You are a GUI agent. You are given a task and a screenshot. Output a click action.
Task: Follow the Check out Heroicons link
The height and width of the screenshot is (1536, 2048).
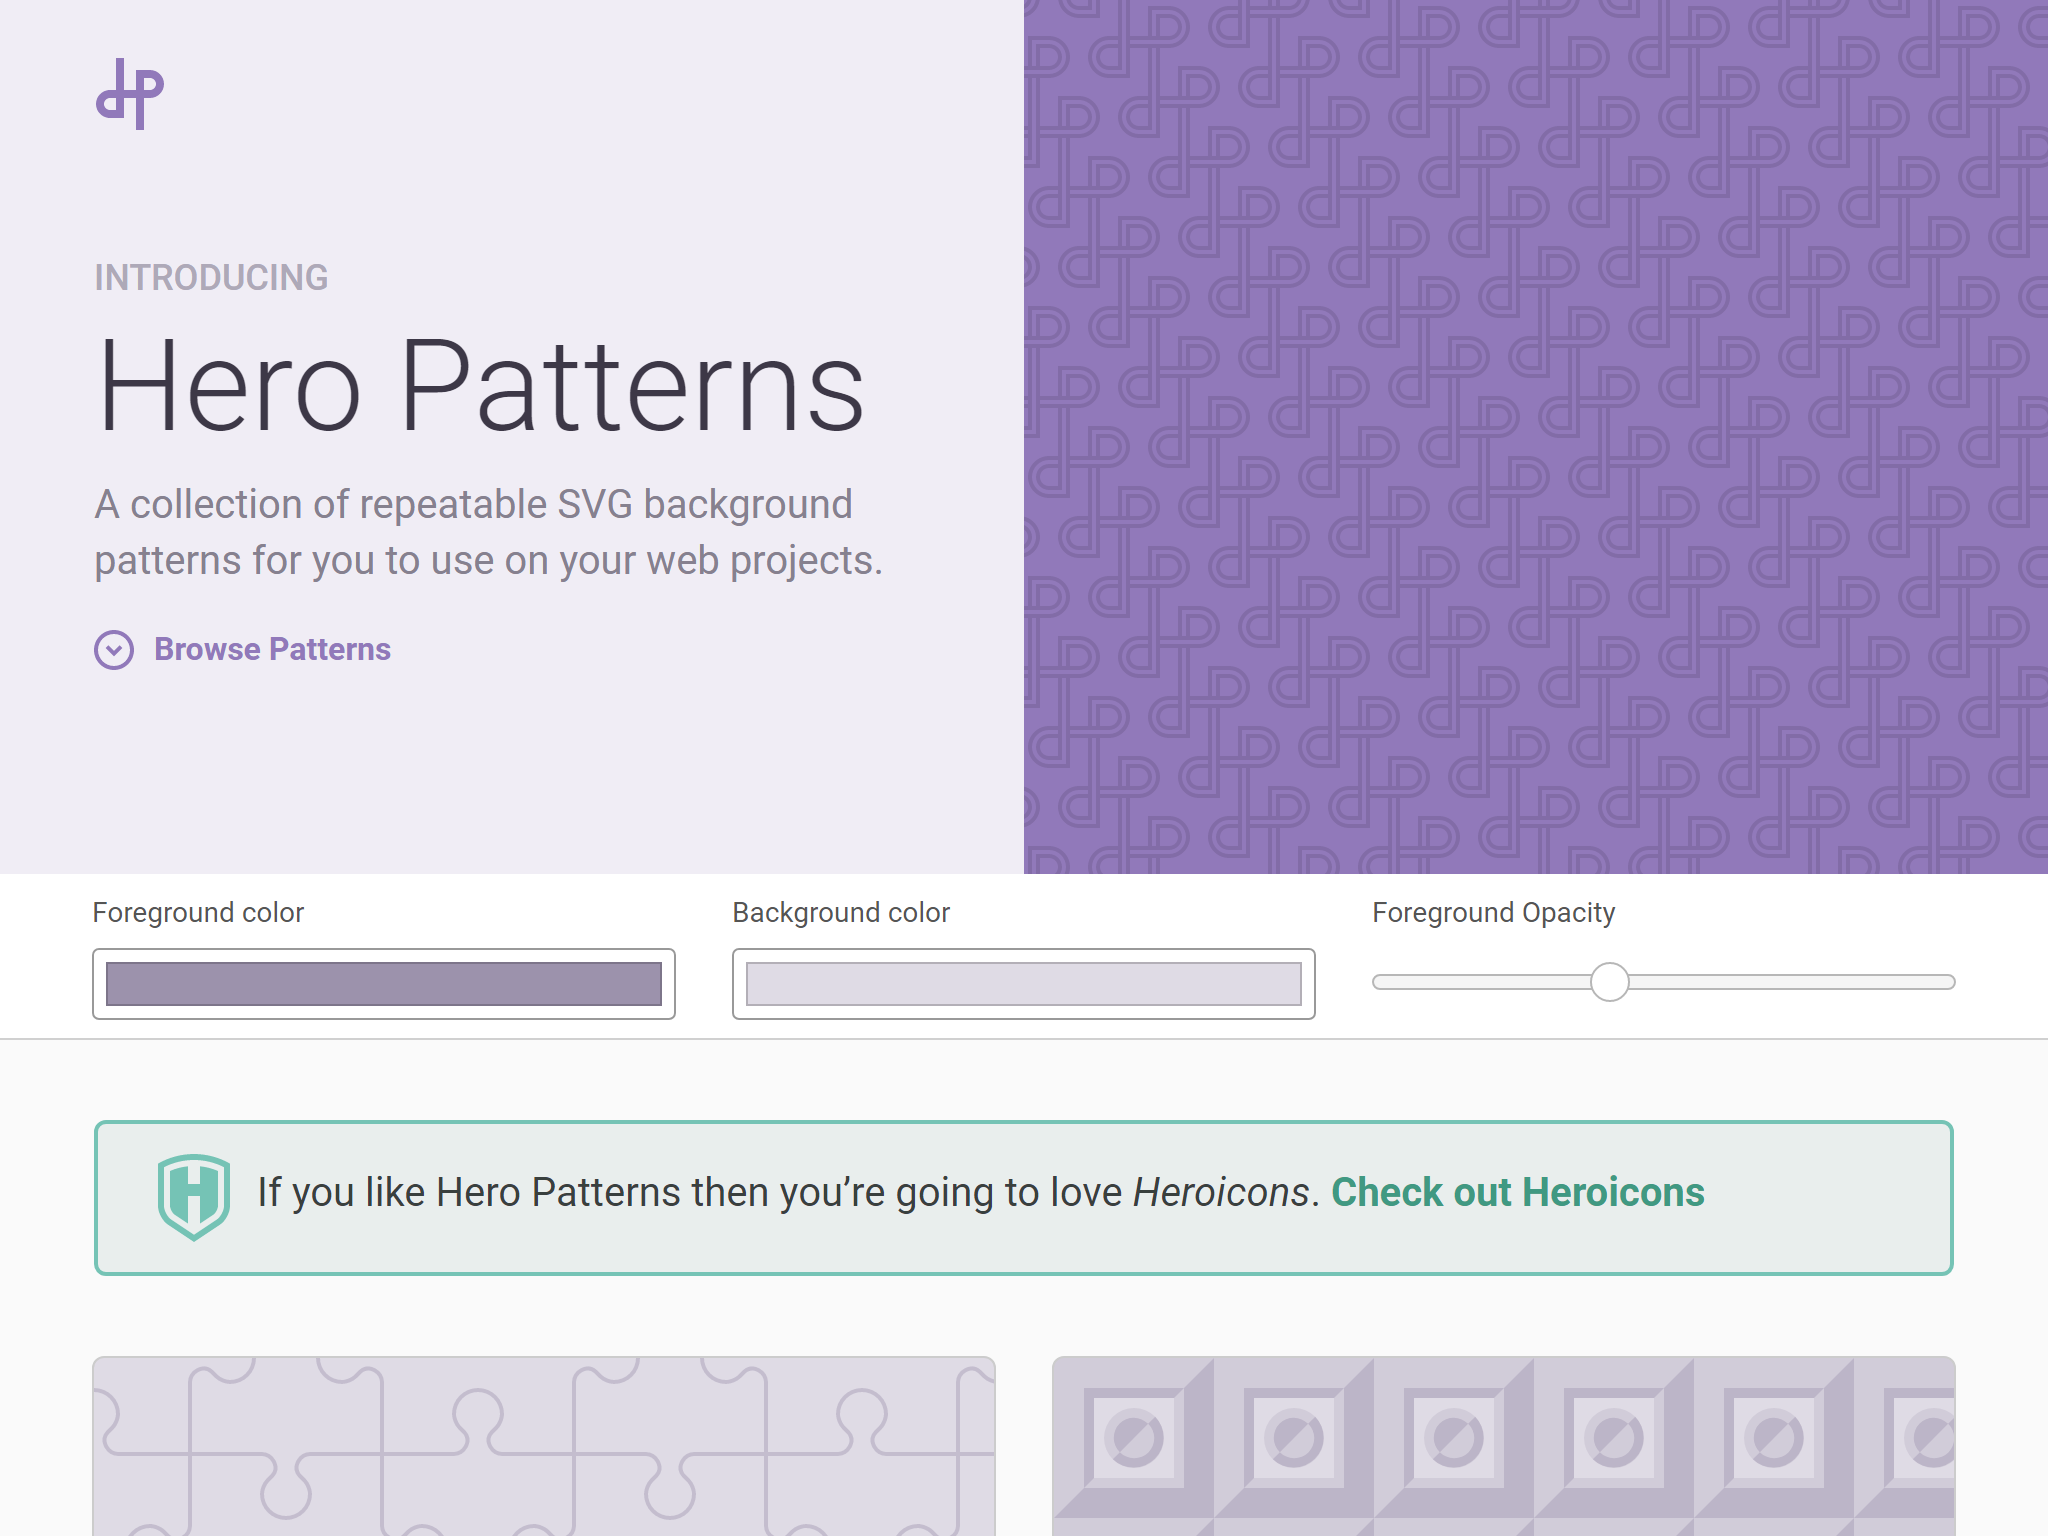point(1519,1191)
